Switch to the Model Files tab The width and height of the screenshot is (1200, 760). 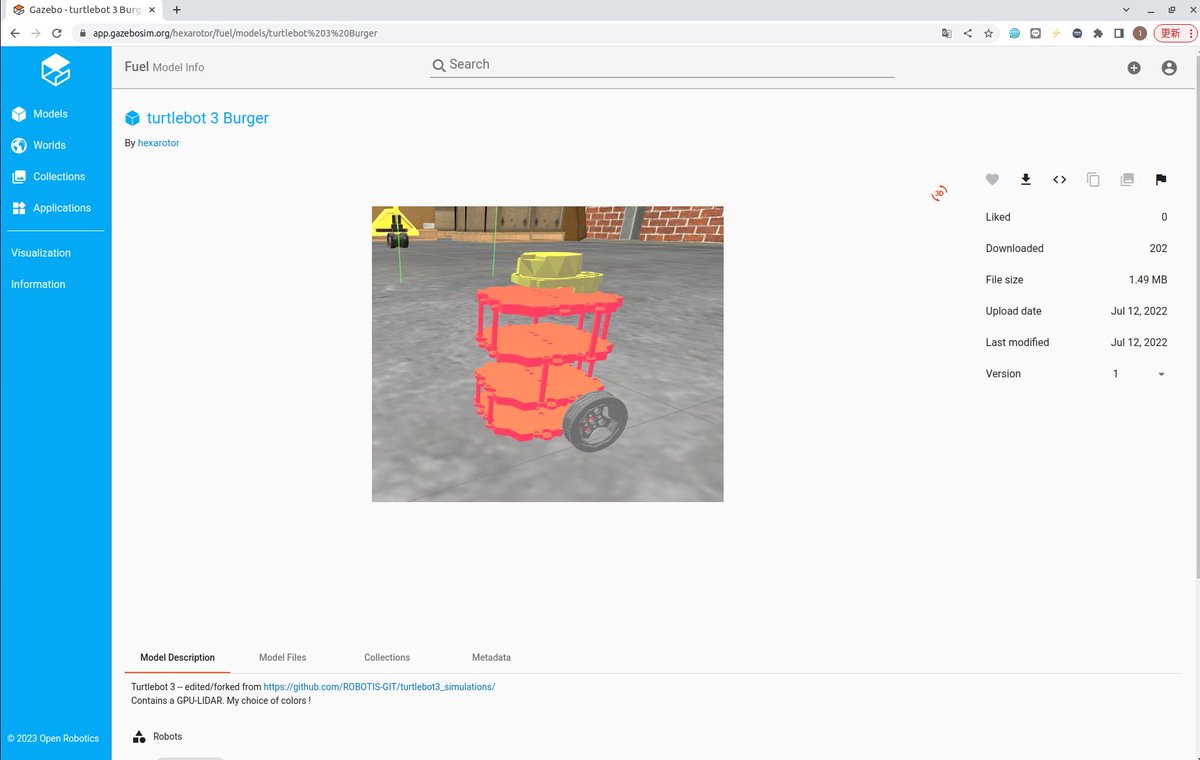283,657
